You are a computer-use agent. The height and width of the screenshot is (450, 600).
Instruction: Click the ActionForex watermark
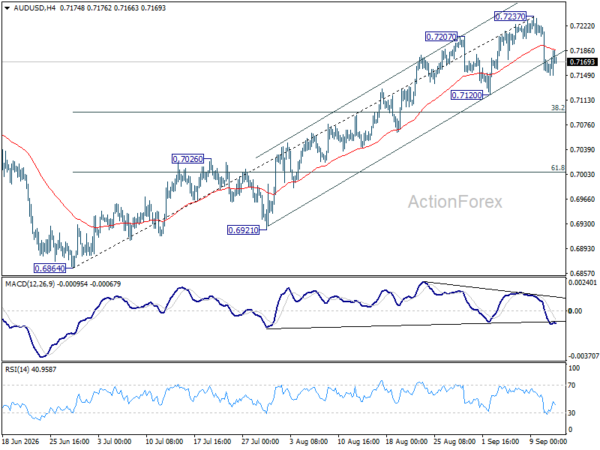point(455,202)
